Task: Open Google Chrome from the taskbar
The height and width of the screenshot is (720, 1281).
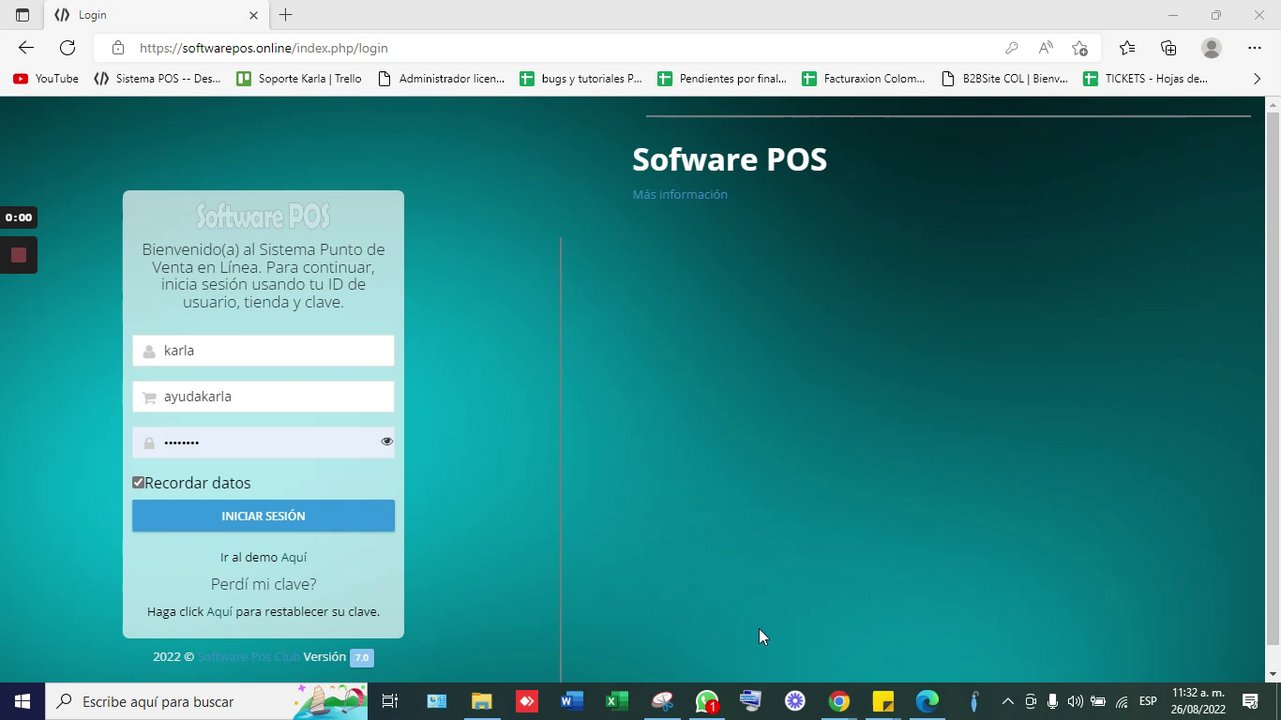Action: point(839,701)
